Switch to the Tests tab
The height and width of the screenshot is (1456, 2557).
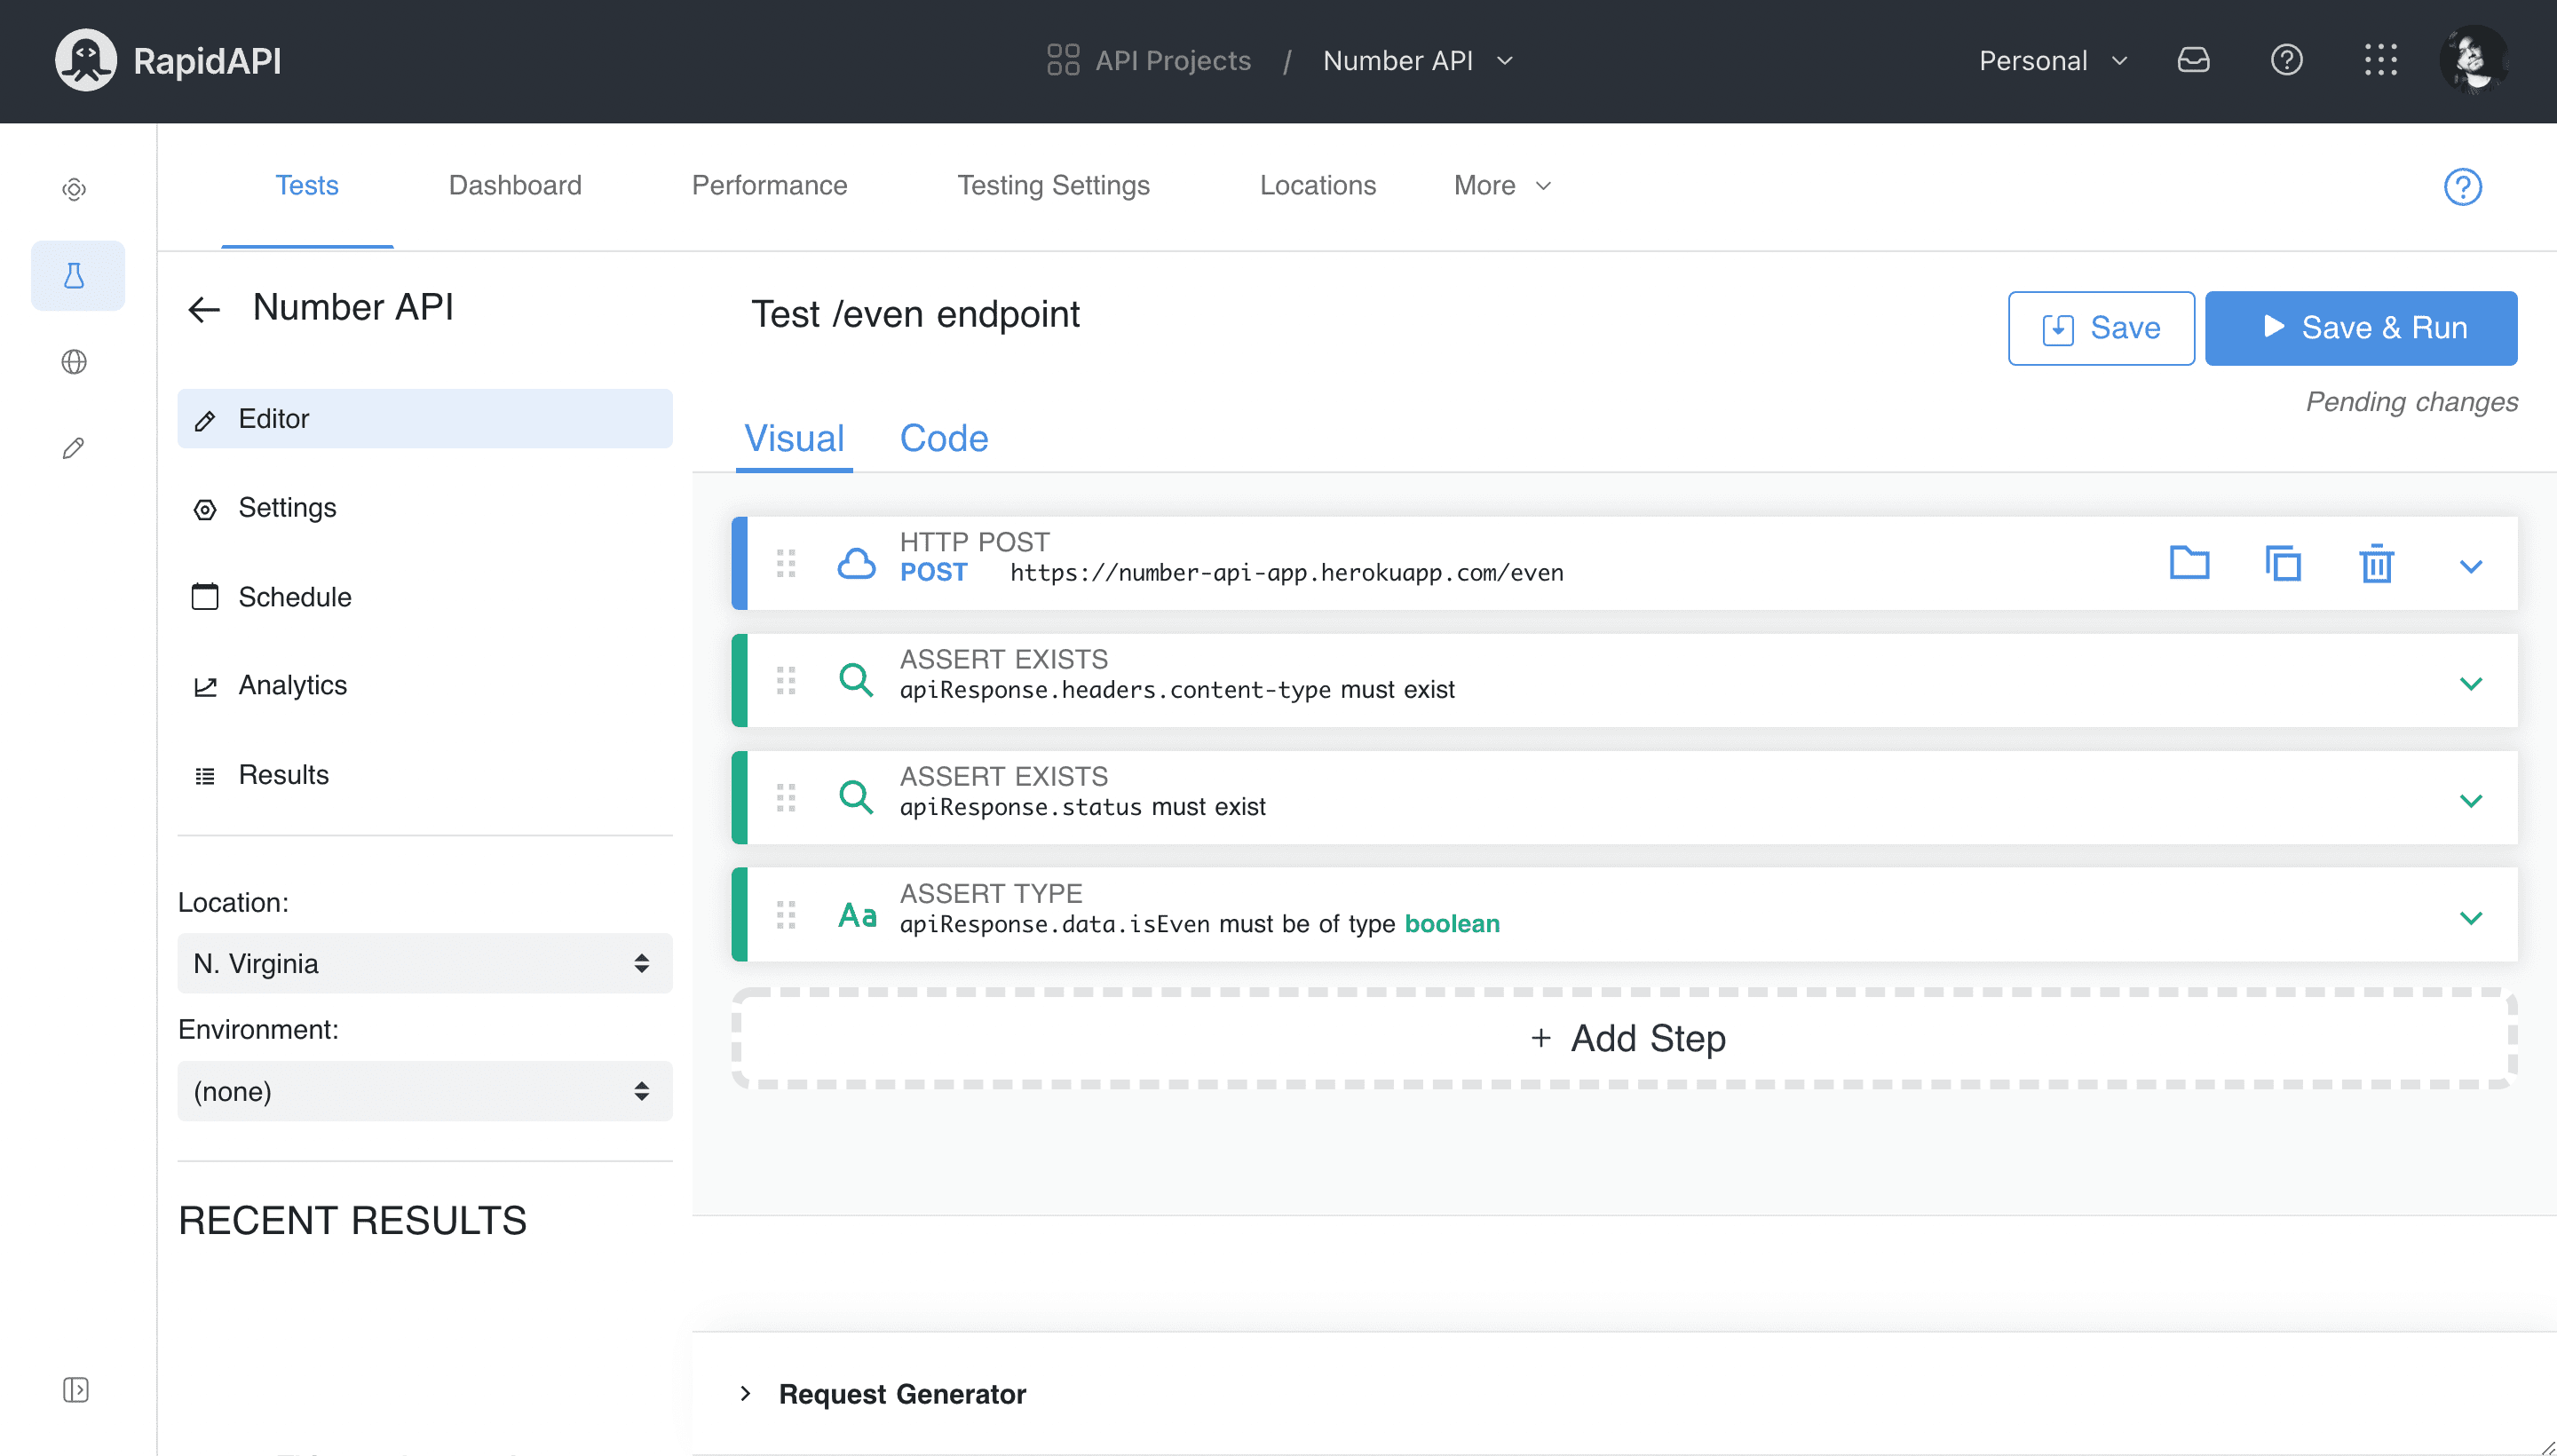307,185
